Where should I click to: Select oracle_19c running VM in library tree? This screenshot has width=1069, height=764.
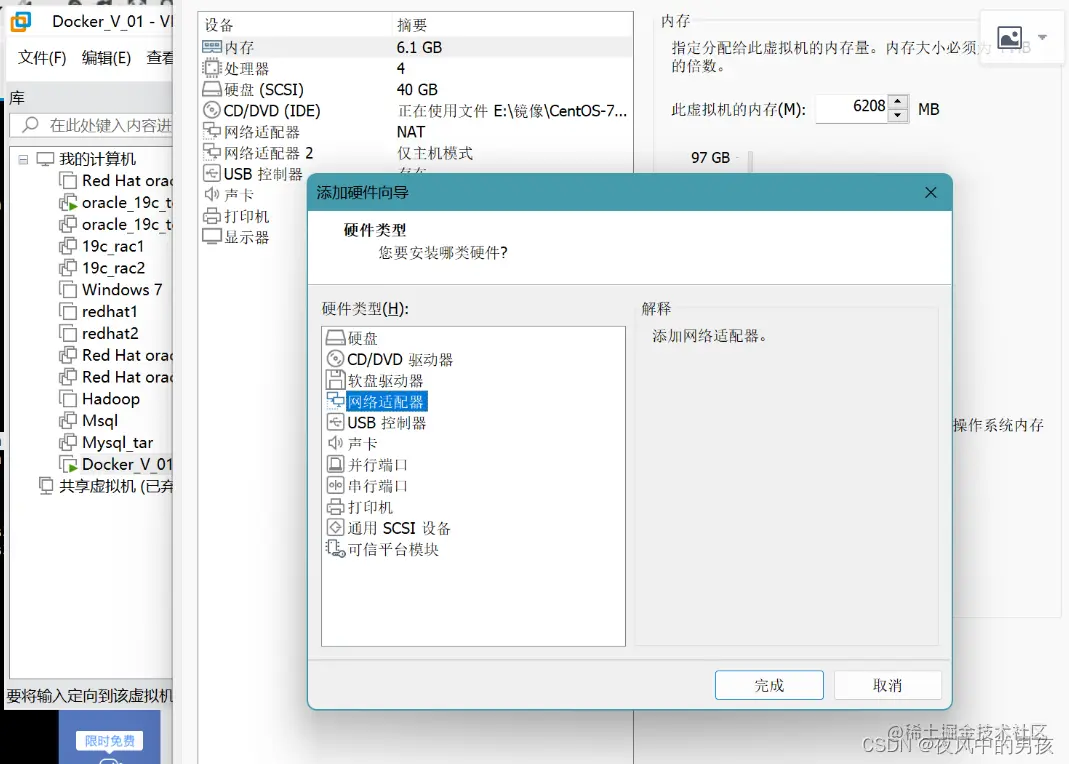click(x=116, y=202)
